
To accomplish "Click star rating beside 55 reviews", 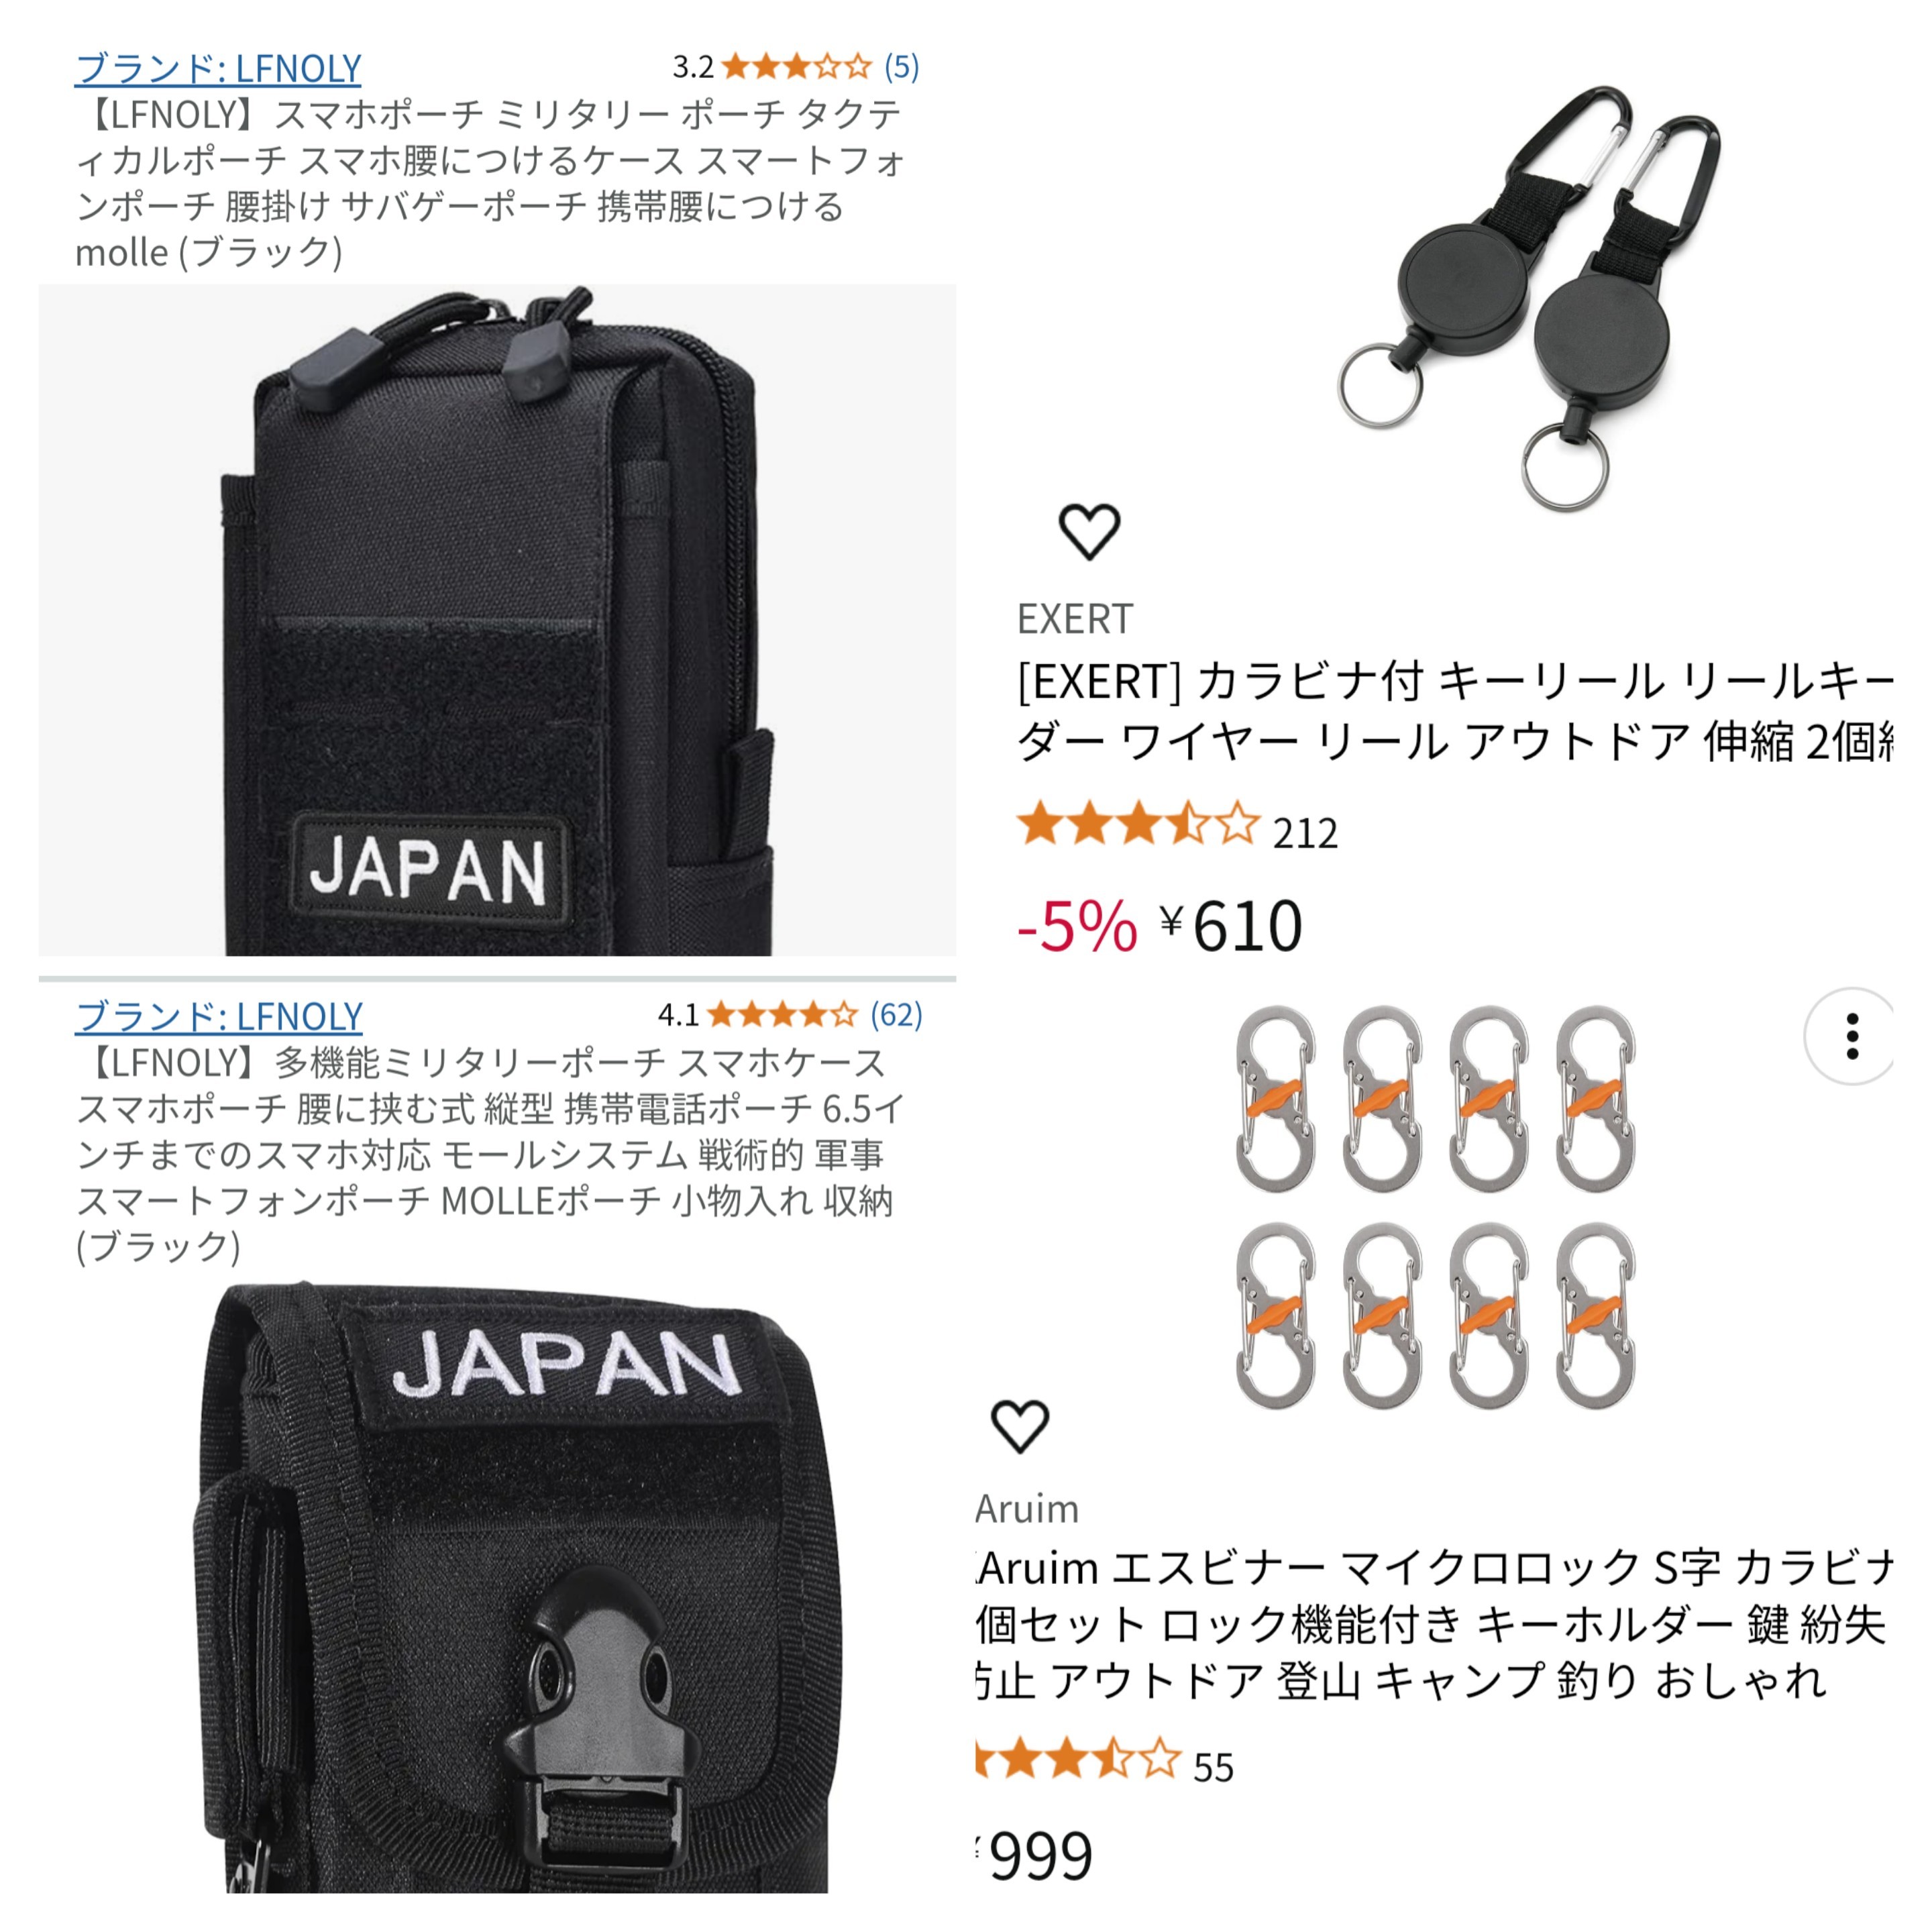I will [1078, 1757].
